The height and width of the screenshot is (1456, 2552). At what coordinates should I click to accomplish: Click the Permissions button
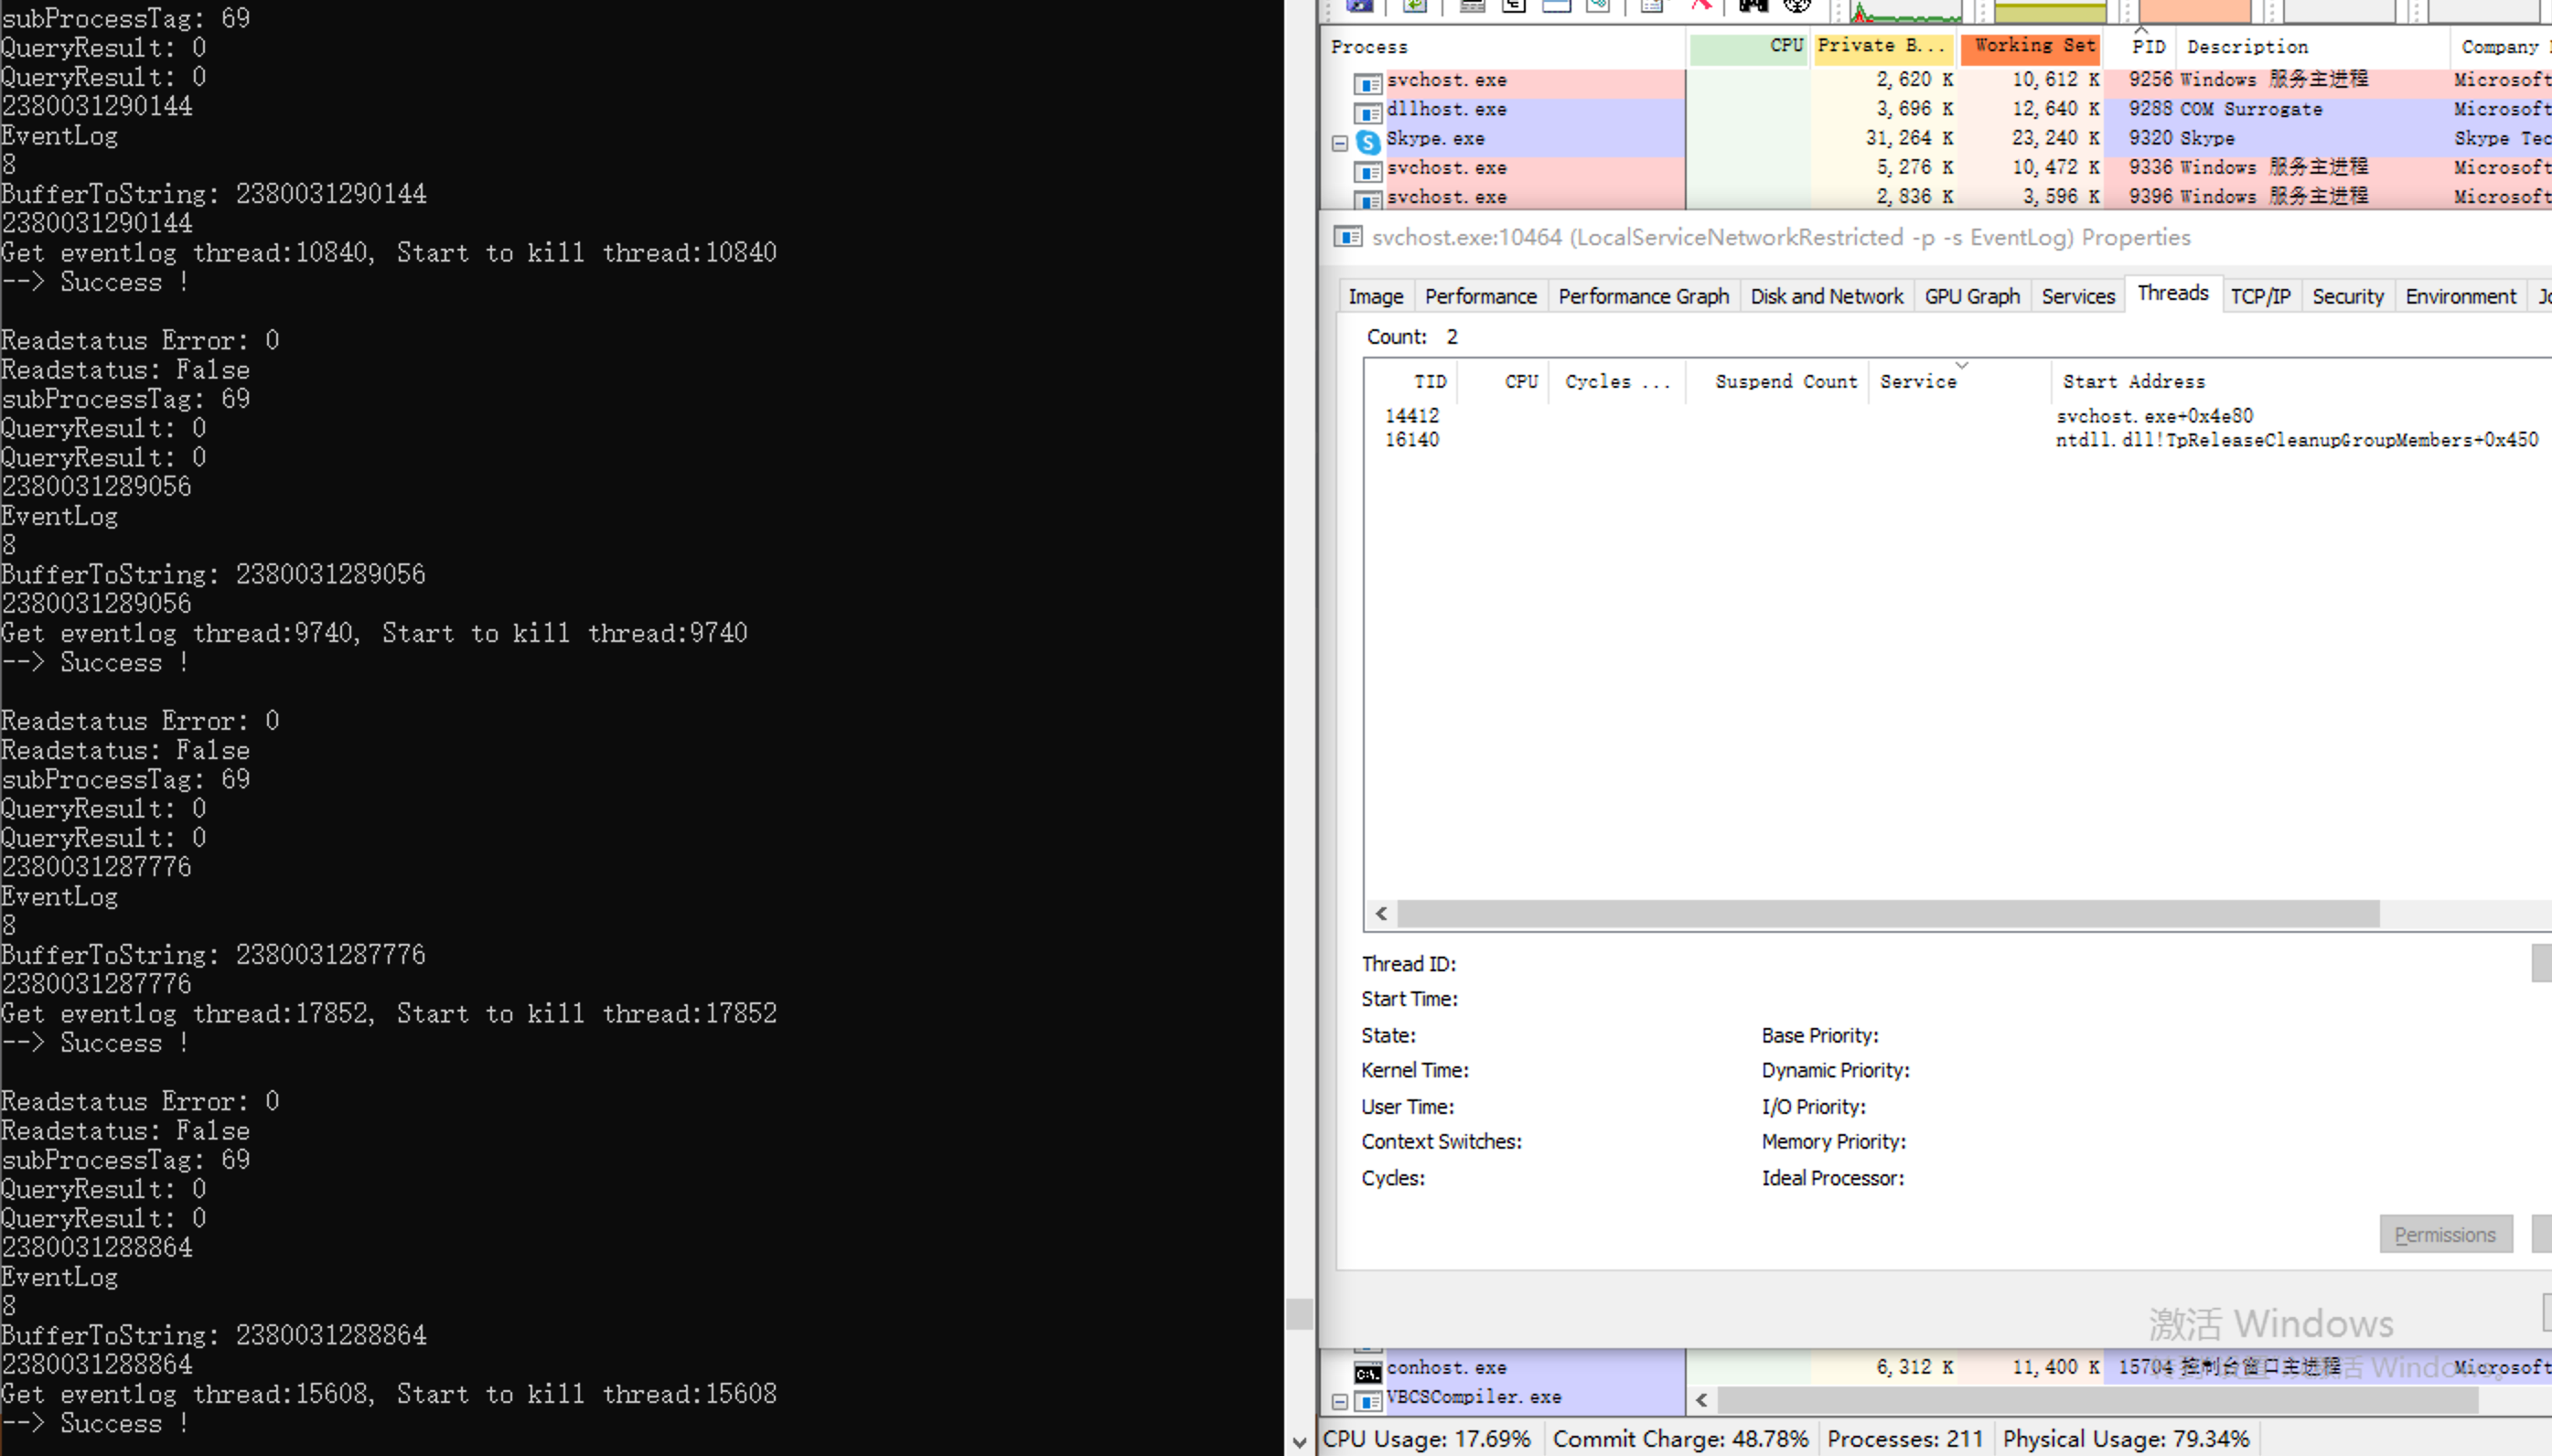(2444, 1234)
